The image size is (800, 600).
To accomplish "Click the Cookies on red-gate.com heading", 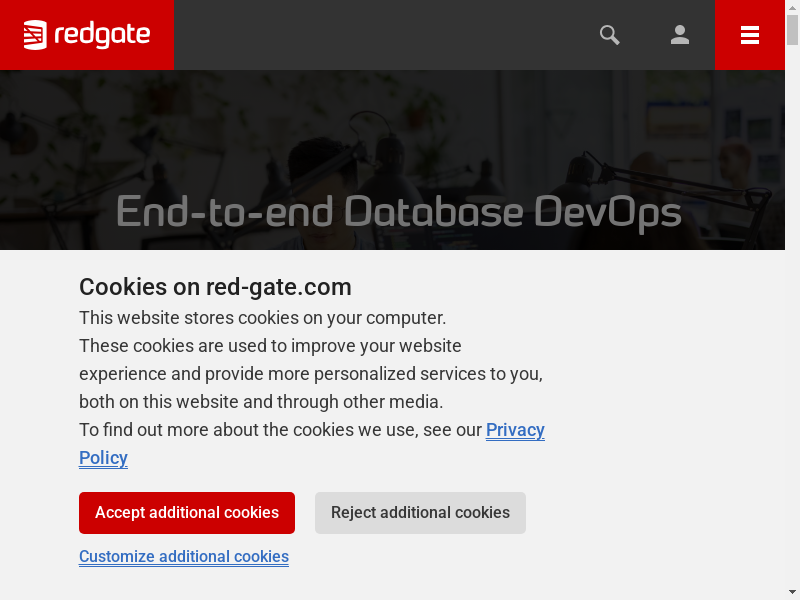I will tap(215, 287).
